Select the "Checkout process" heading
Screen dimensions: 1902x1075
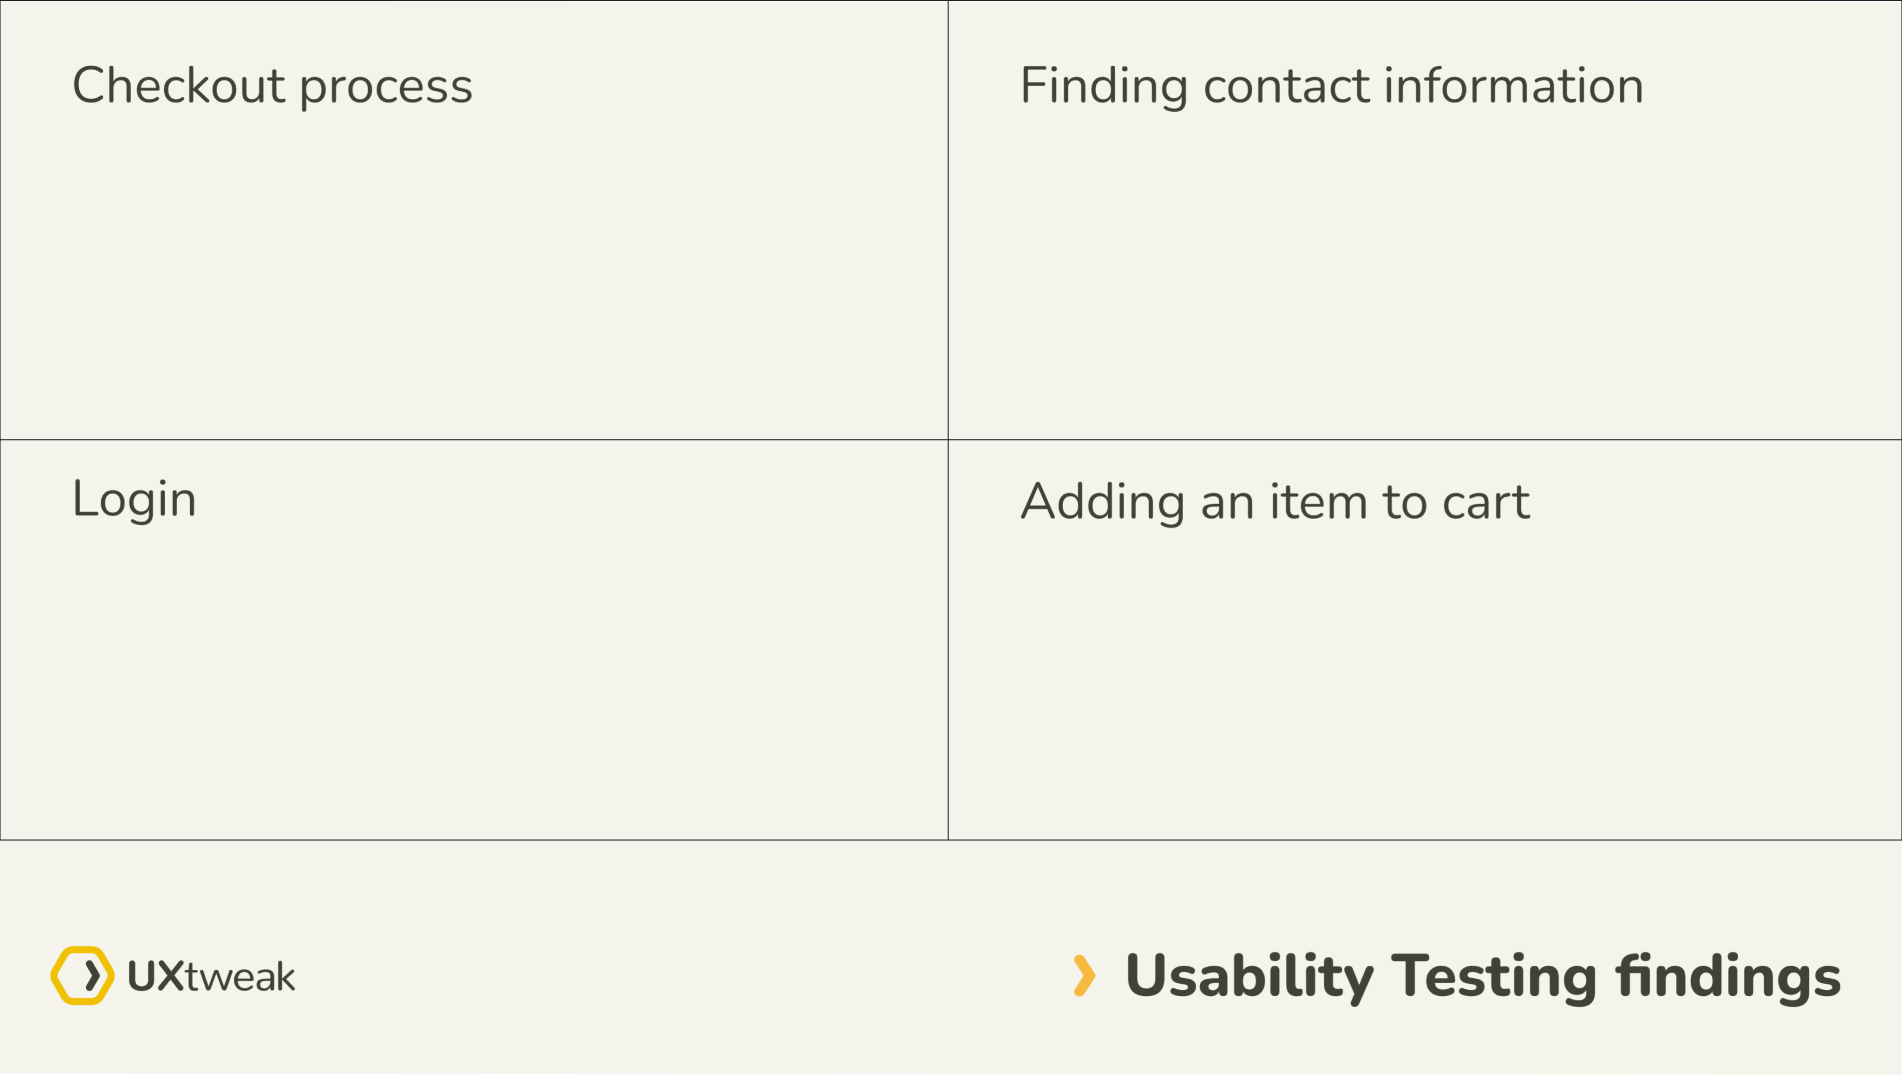point(272,86)
